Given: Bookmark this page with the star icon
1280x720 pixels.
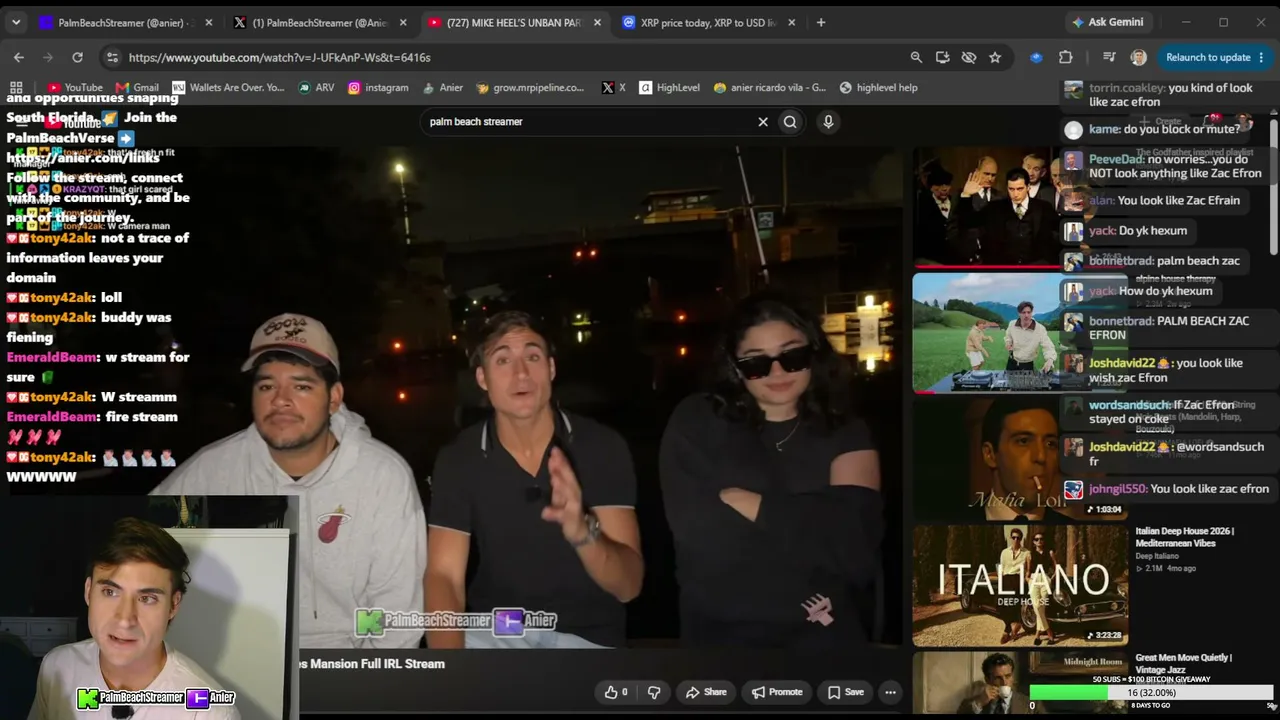Looking at the screenshot, I should click(x=995, y=57).
